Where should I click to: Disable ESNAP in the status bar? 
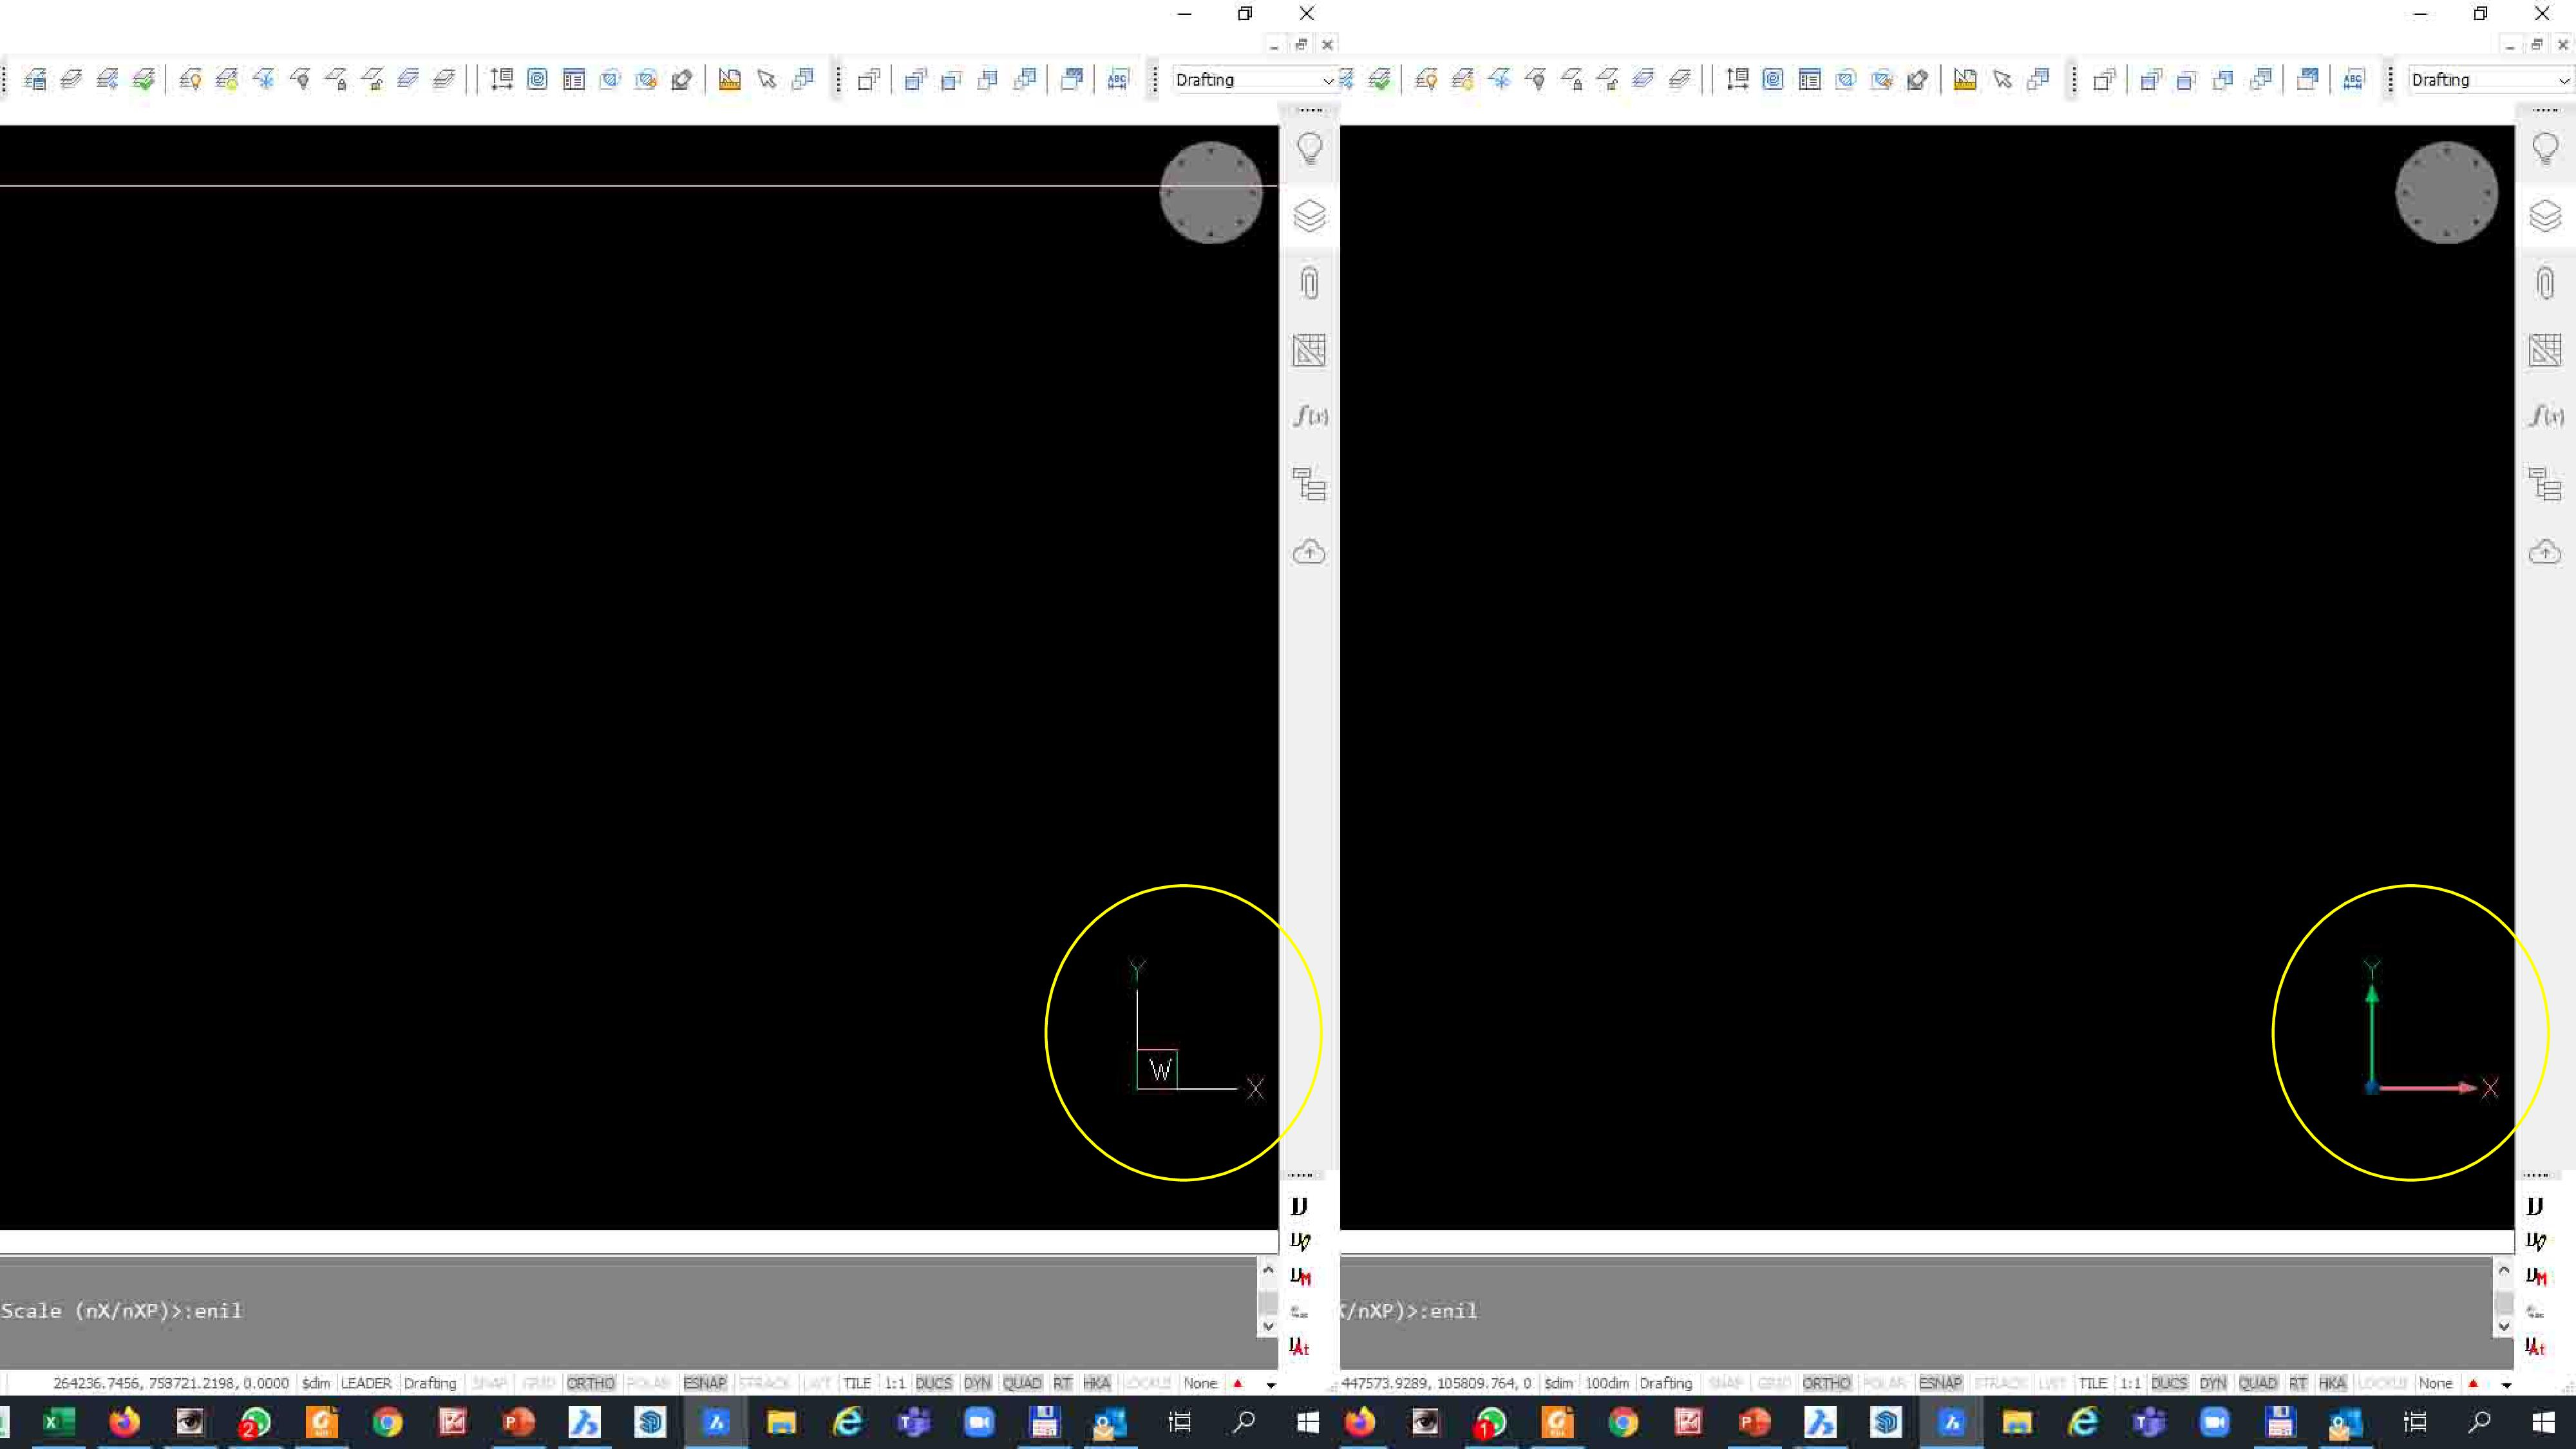[705, 1383]
